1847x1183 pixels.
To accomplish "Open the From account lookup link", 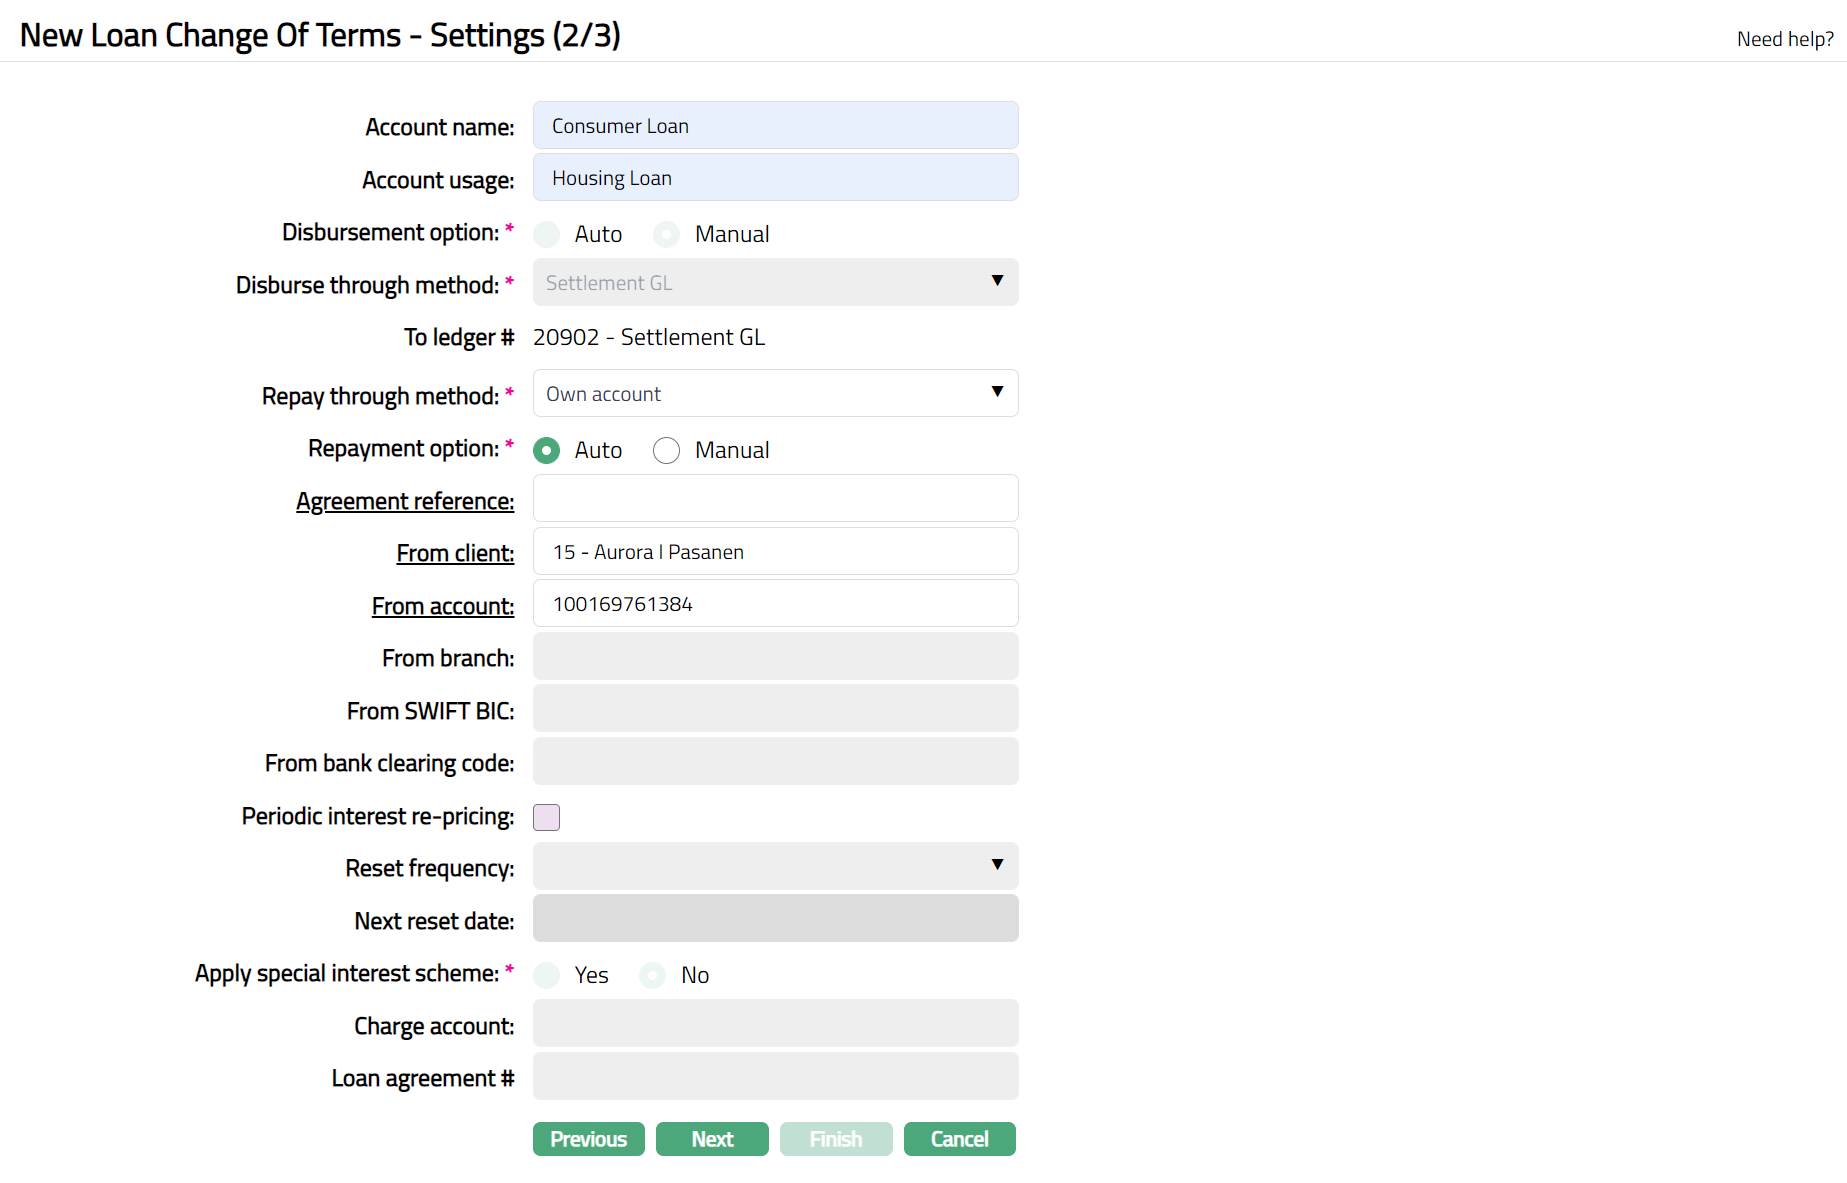I will click(443, 606).
